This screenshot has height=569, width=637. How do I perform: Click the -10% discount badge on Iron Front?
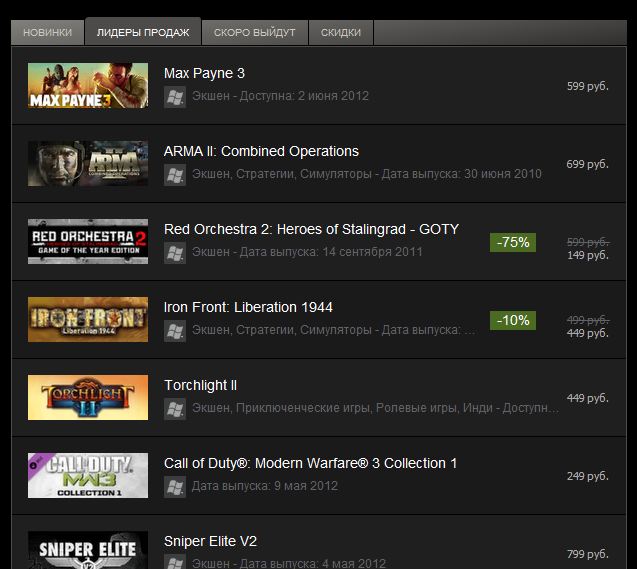[513, 320]
